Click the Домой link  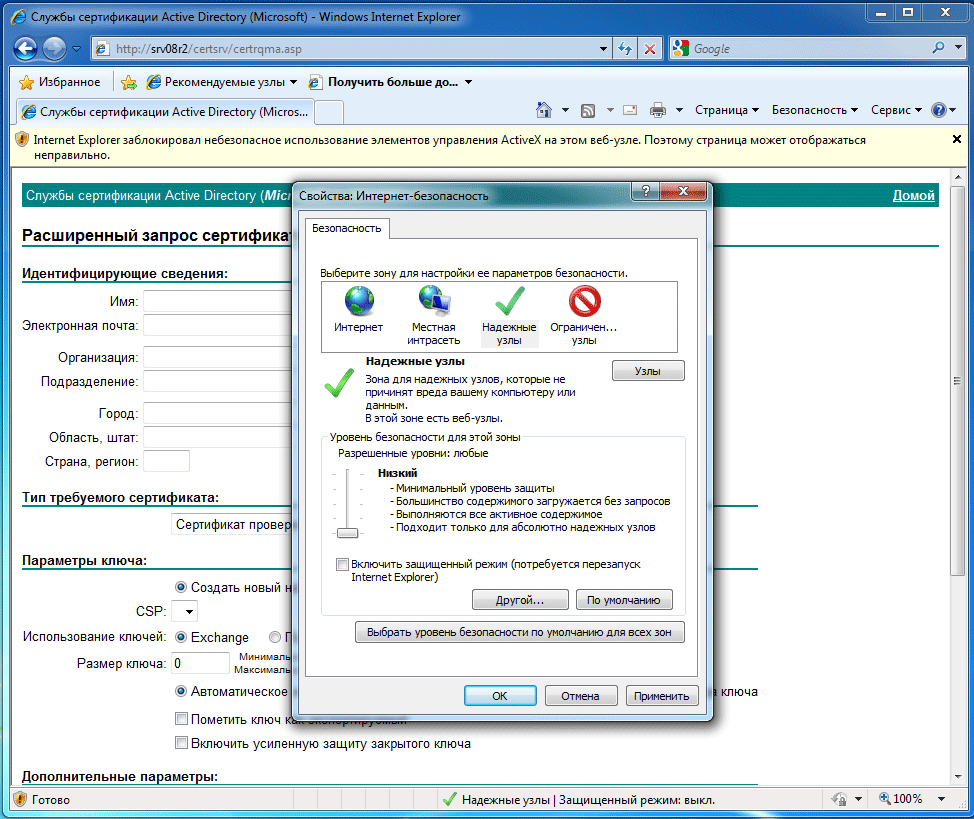[913, 196]
